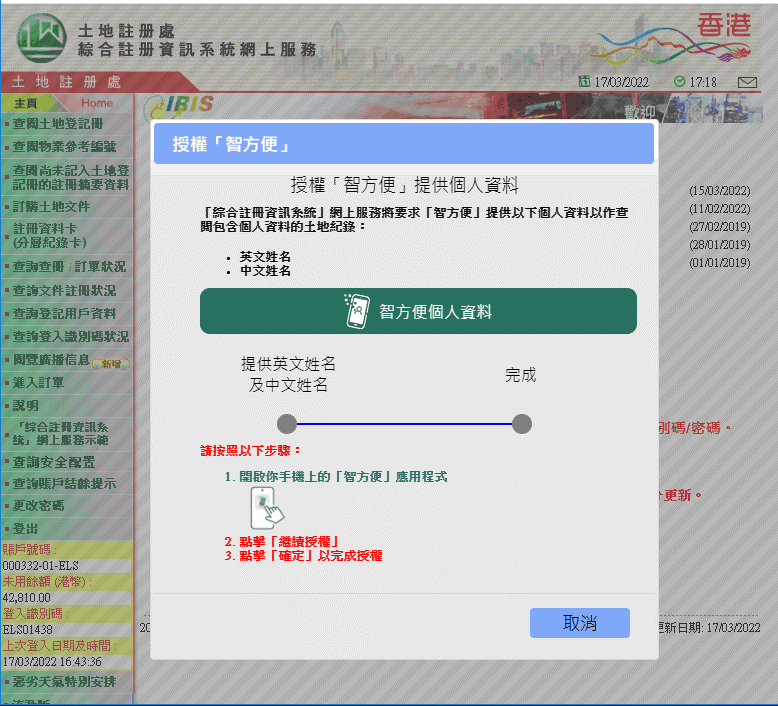Click the date entry (11/02/2022)
The image size is (778, 706).
pos(719,209)
